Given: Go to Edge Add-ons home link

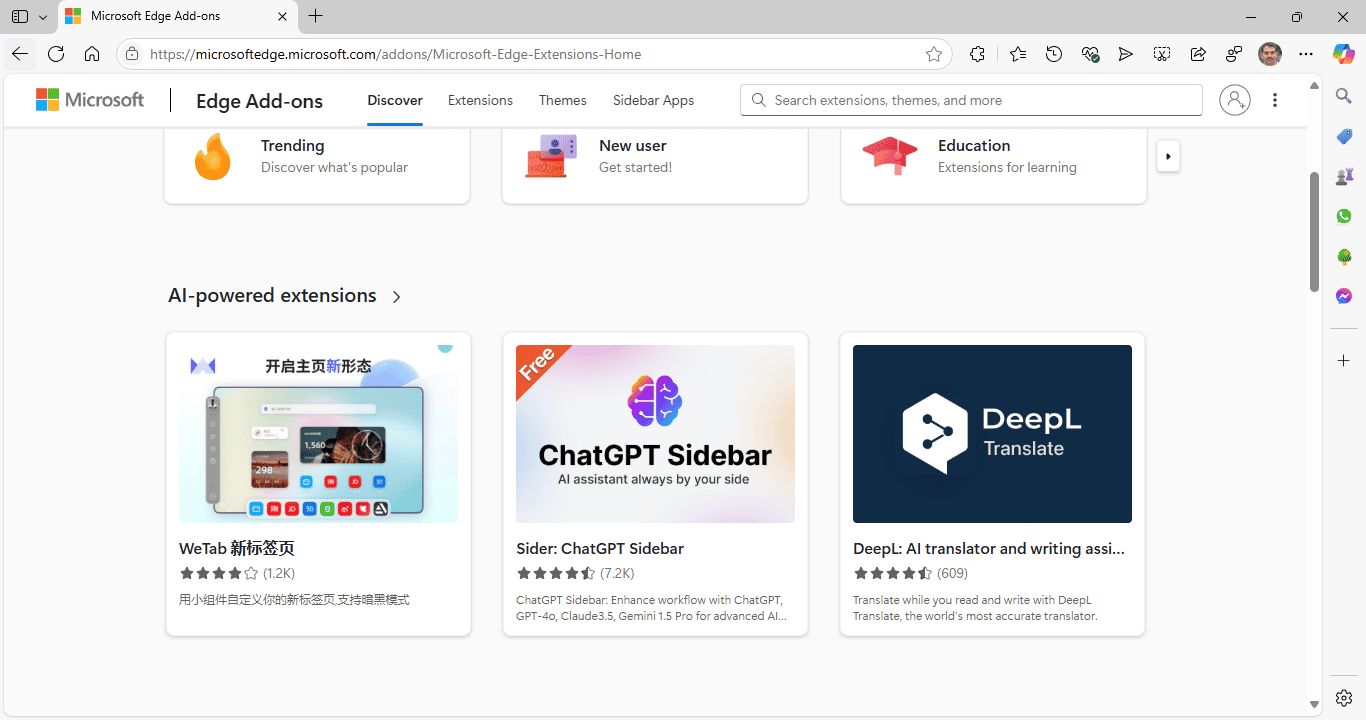Looking at the screenshot, I should pyautogui.click(x=259, y=101).
